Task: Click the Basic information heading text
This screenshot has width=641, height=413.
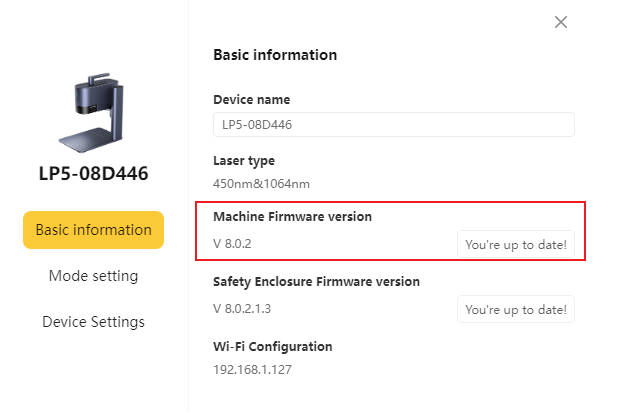Action: pos(275,55)
